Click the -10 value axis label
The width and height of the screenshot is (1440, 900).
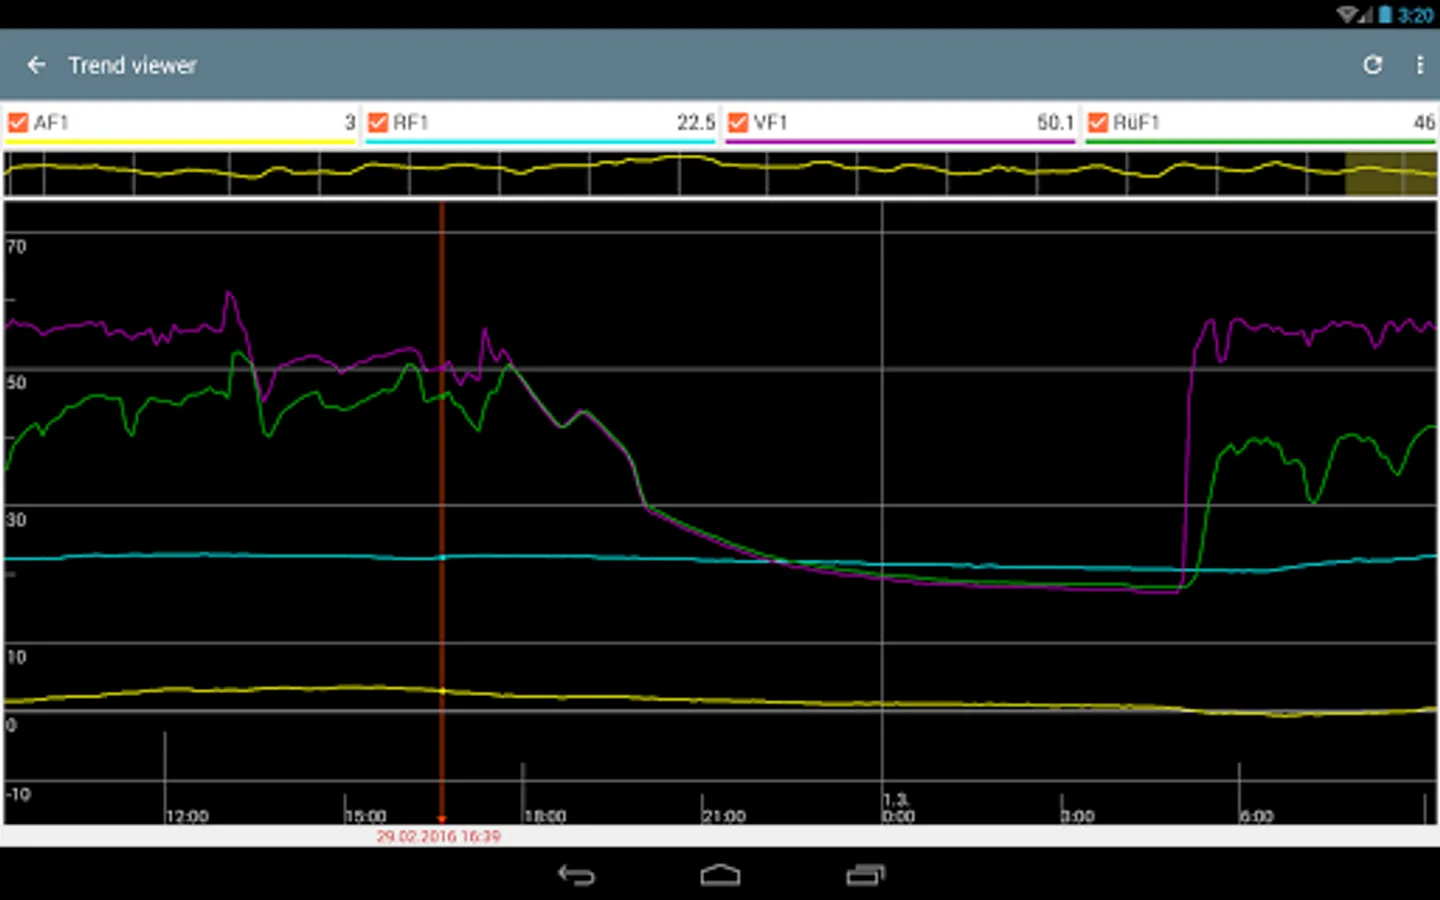click(18, 794)
